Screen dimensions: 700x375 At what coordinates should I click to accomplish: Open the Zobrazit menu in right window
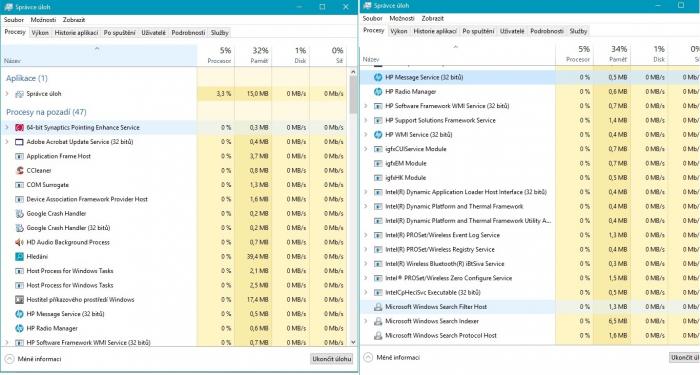pos(433,19)
